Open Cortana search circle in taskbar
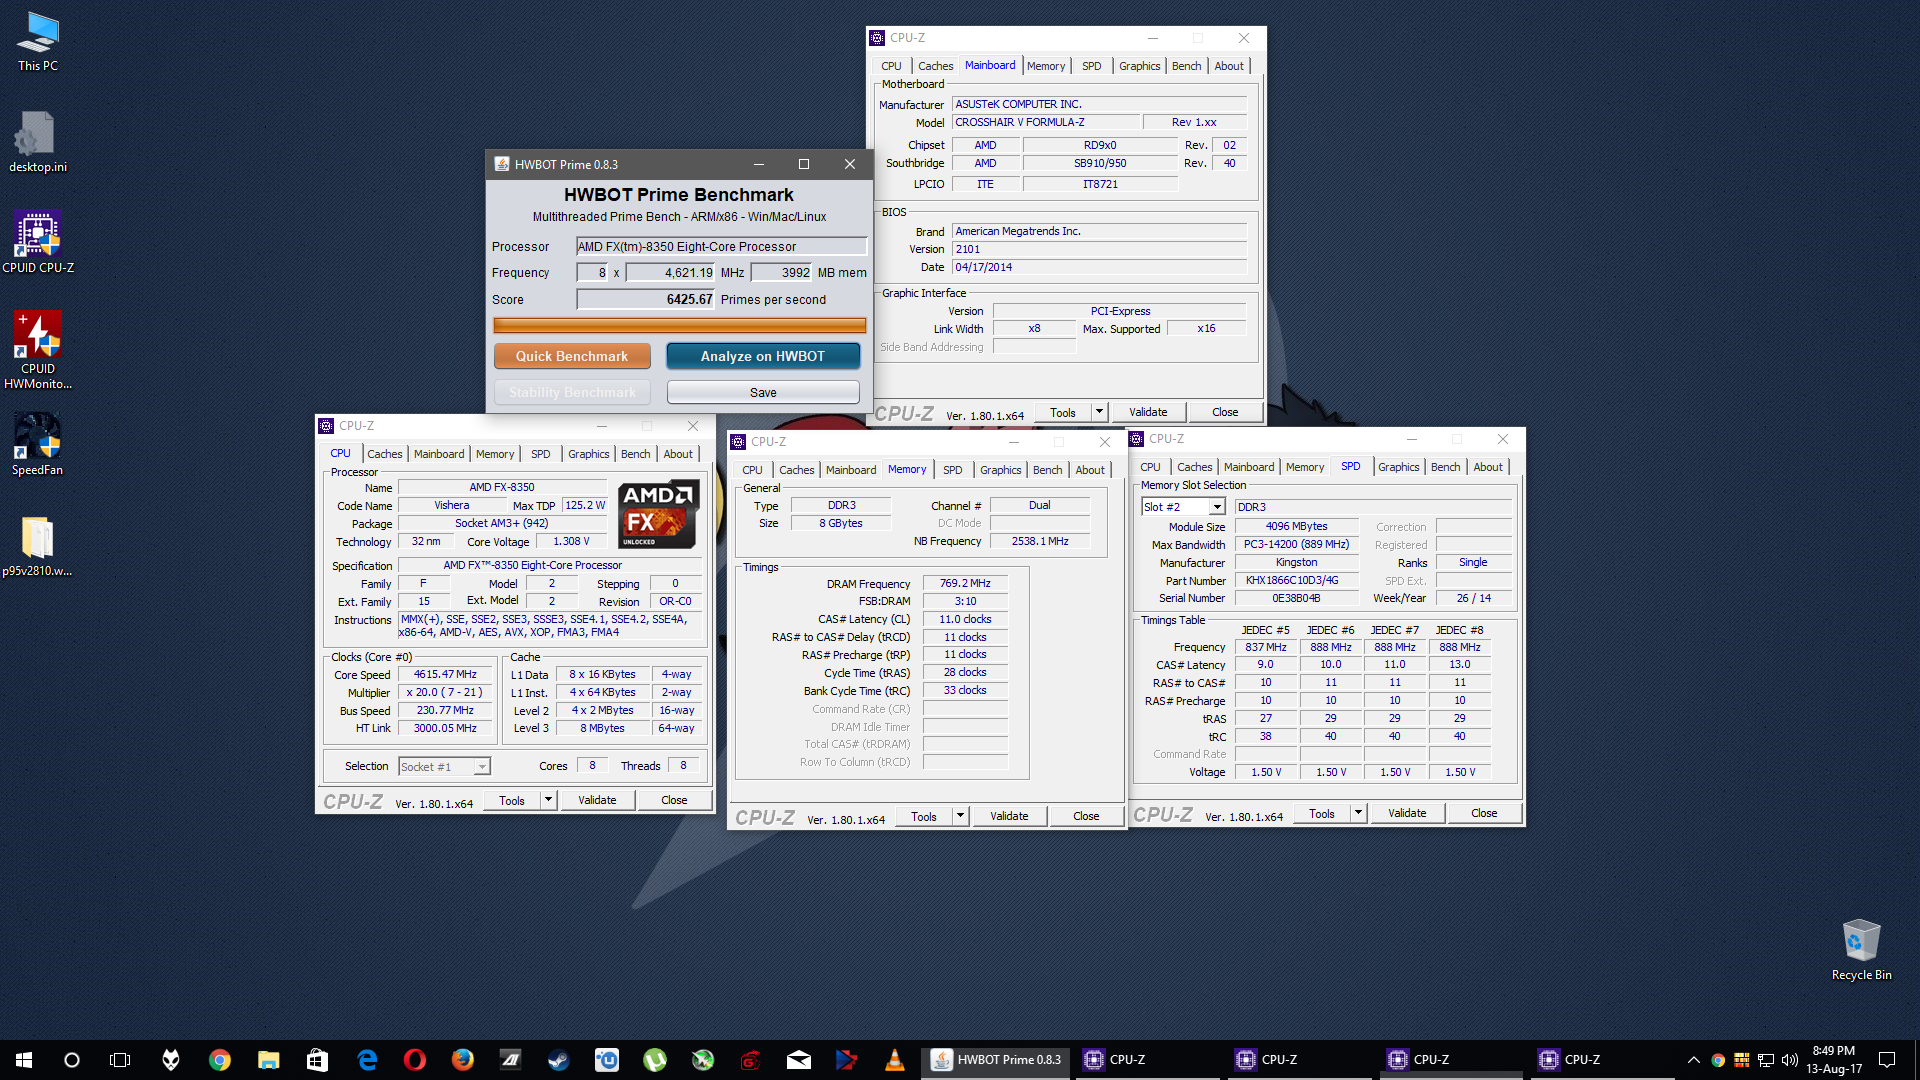1920x1080 pixels. tap(72, 1060)
